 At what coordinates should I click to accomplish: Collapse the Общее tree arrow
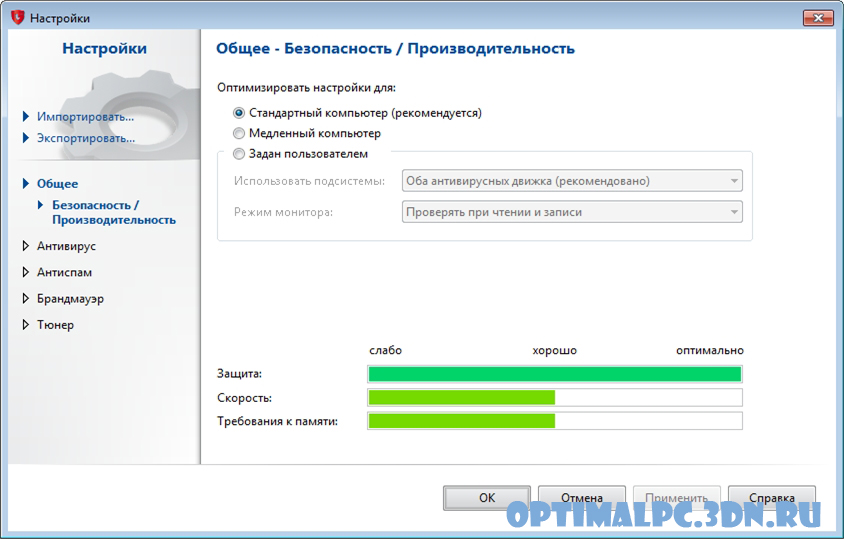coord(25,184)
